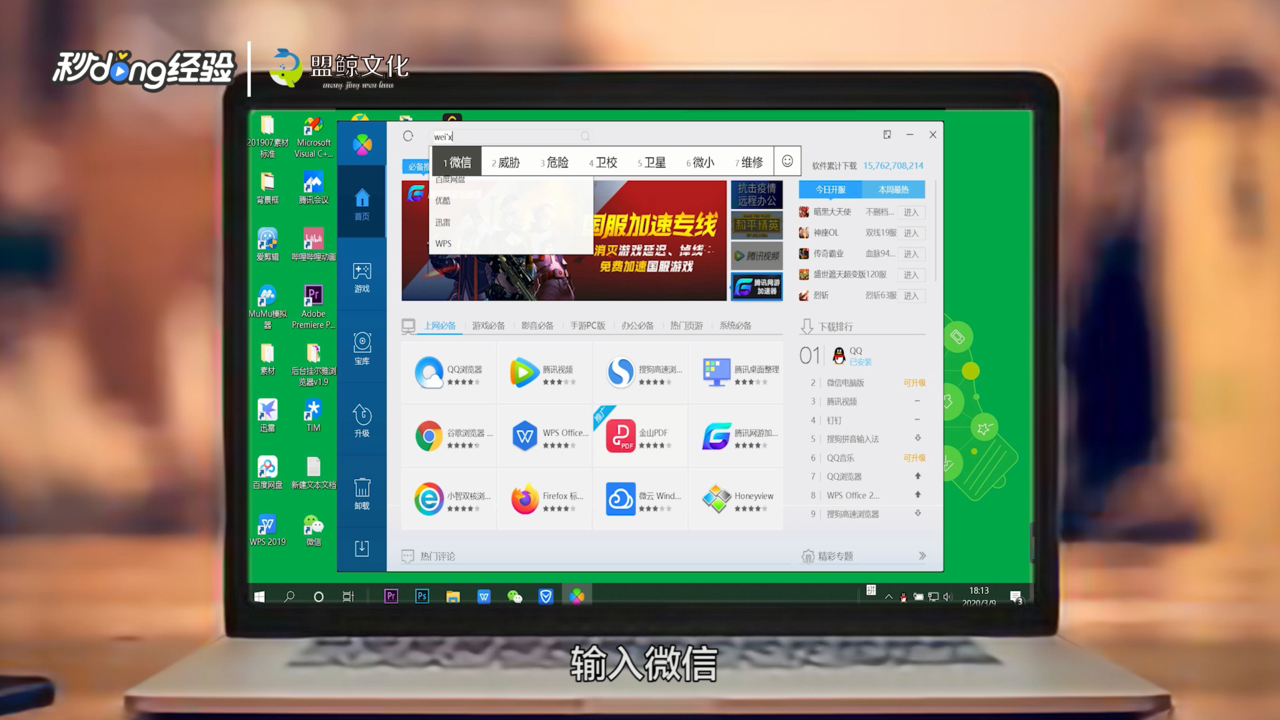Click the Firefox app icon
This screenshot has height=720, width=1280.
[x=524, y=499]
